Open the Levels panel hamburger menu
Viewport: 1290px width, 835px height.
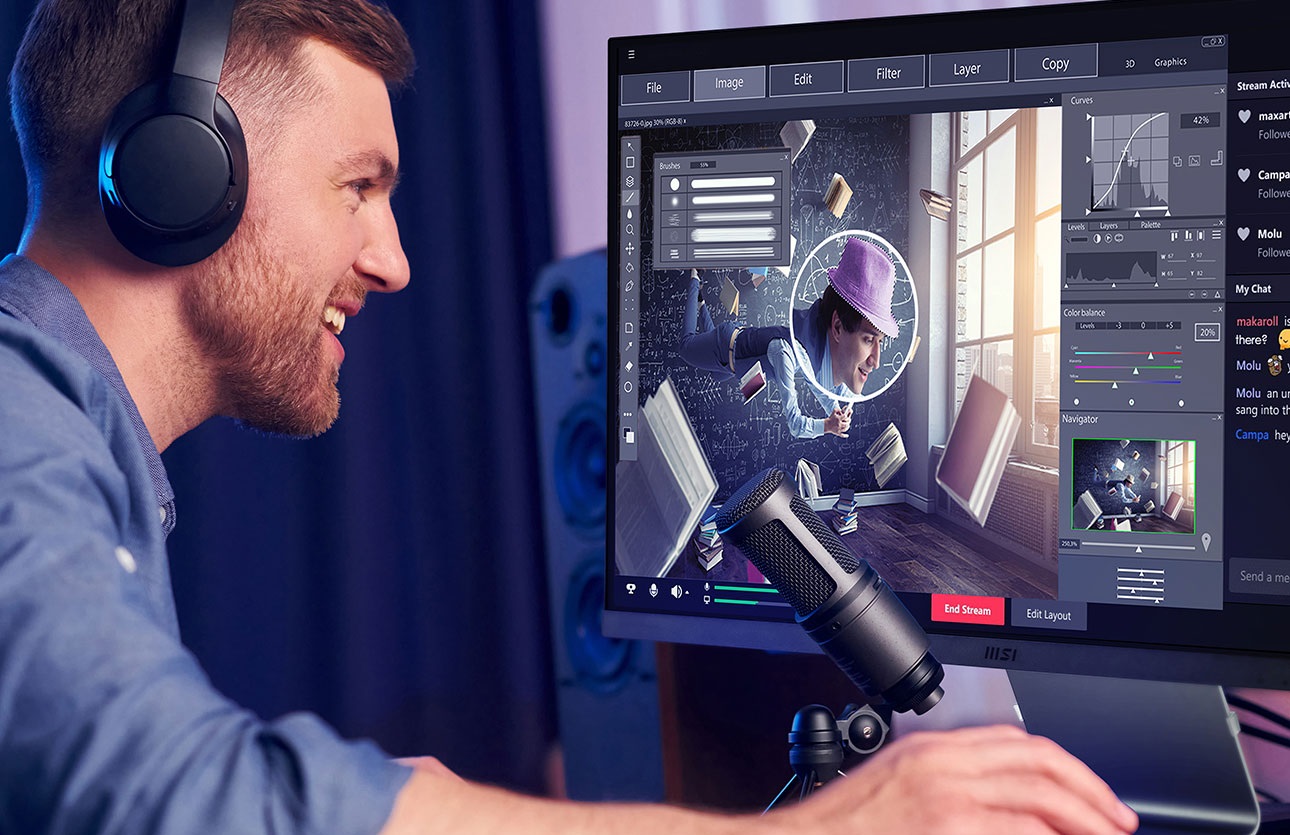coord(1215,235)
